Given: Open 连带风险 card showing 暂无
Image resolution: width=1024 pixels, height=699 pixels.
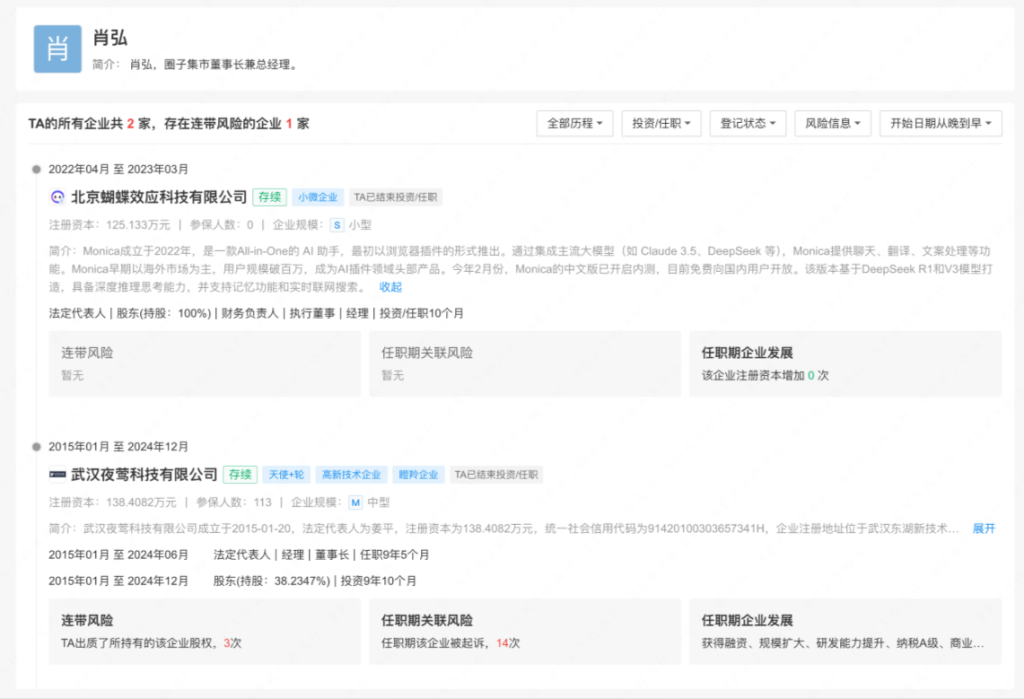Looking at the screenshot, I should click(204, 364).
